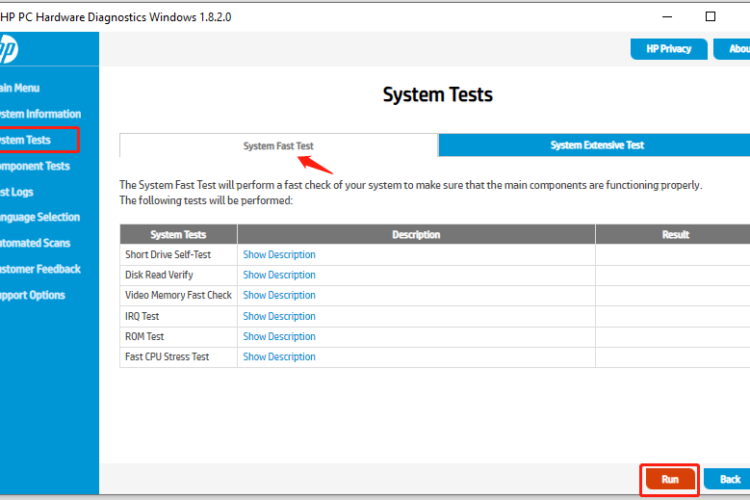Maximize the diagnostics window
750x500 pixels.
(710, 16)
